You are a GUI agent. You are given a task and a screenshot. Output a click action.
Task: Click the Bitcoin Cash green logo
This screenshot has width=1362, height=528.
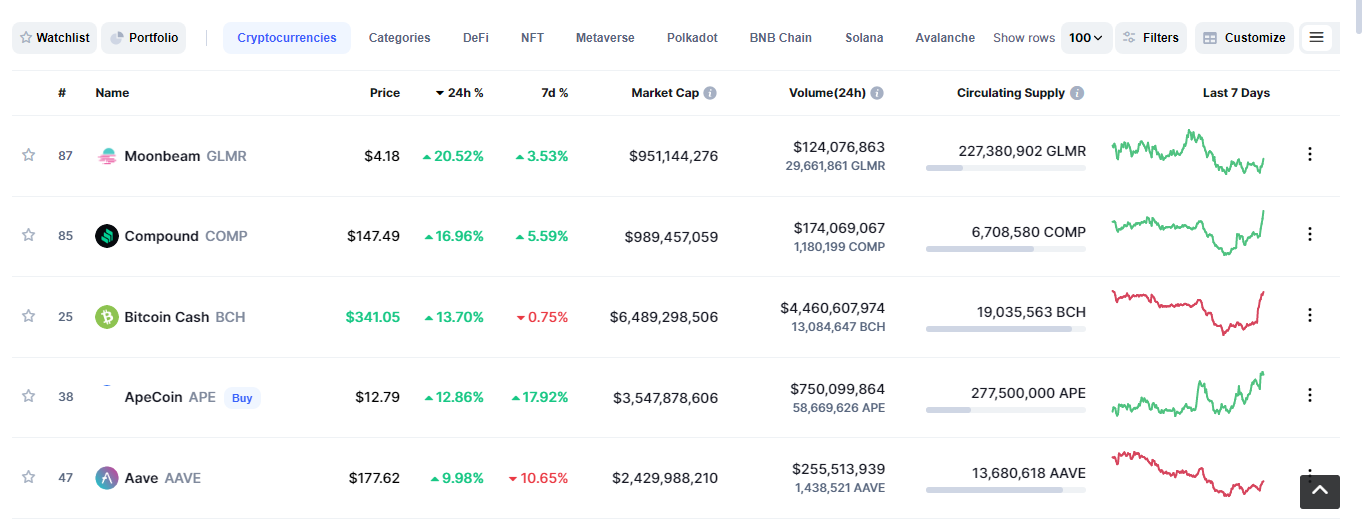click(x=107, y=317)
